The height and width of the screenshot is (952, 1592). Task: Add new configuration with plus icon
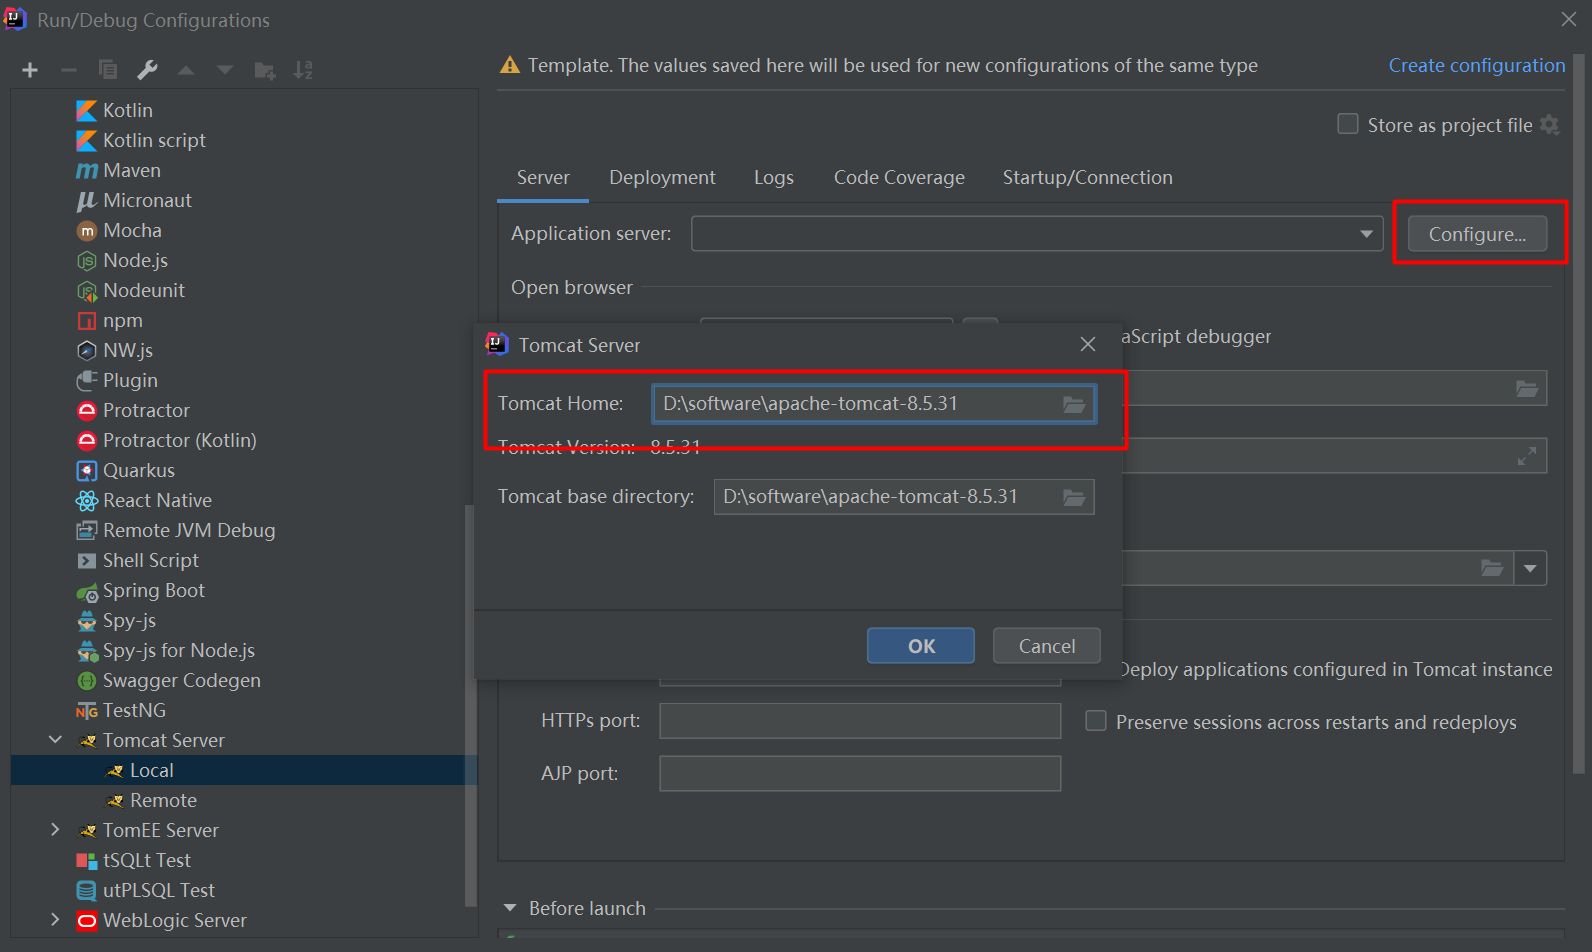click(30, 70)
